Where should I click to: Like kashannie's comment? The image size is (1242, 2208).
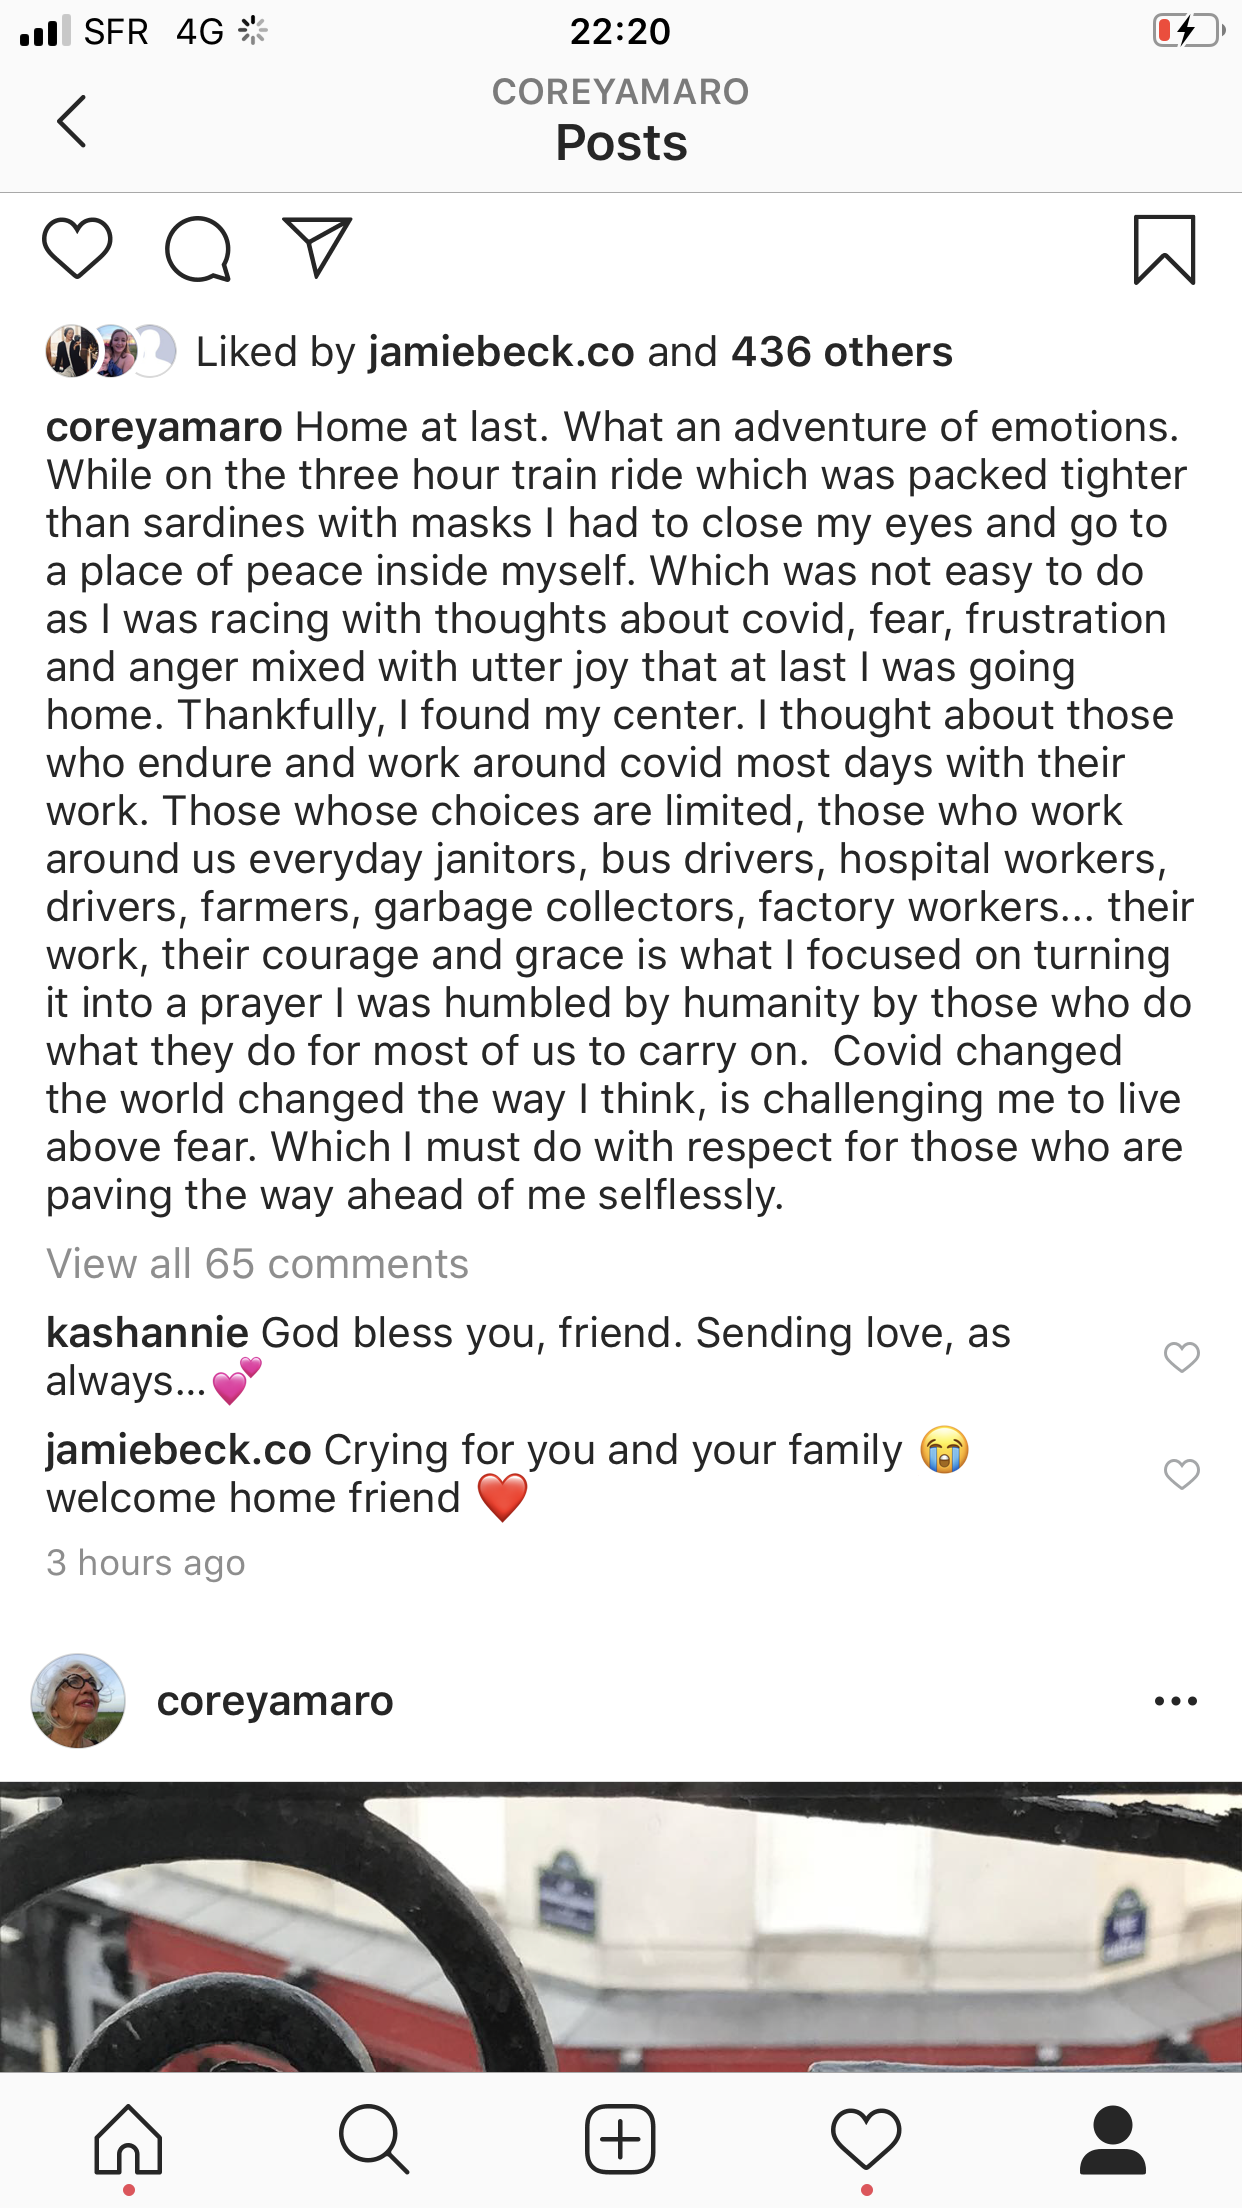[1181, 1357]
